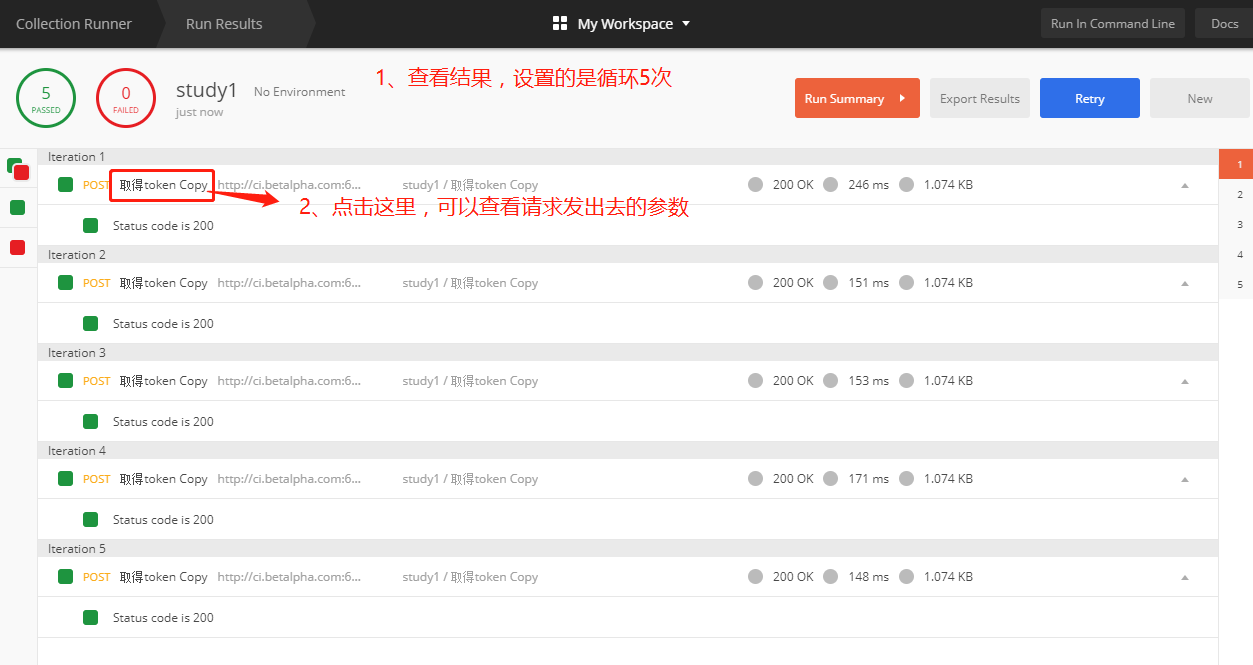Click the status-code indicator dot showing 200 OK in Iteration 1
Screen dimensions: 1253x665
pos(755,184)
